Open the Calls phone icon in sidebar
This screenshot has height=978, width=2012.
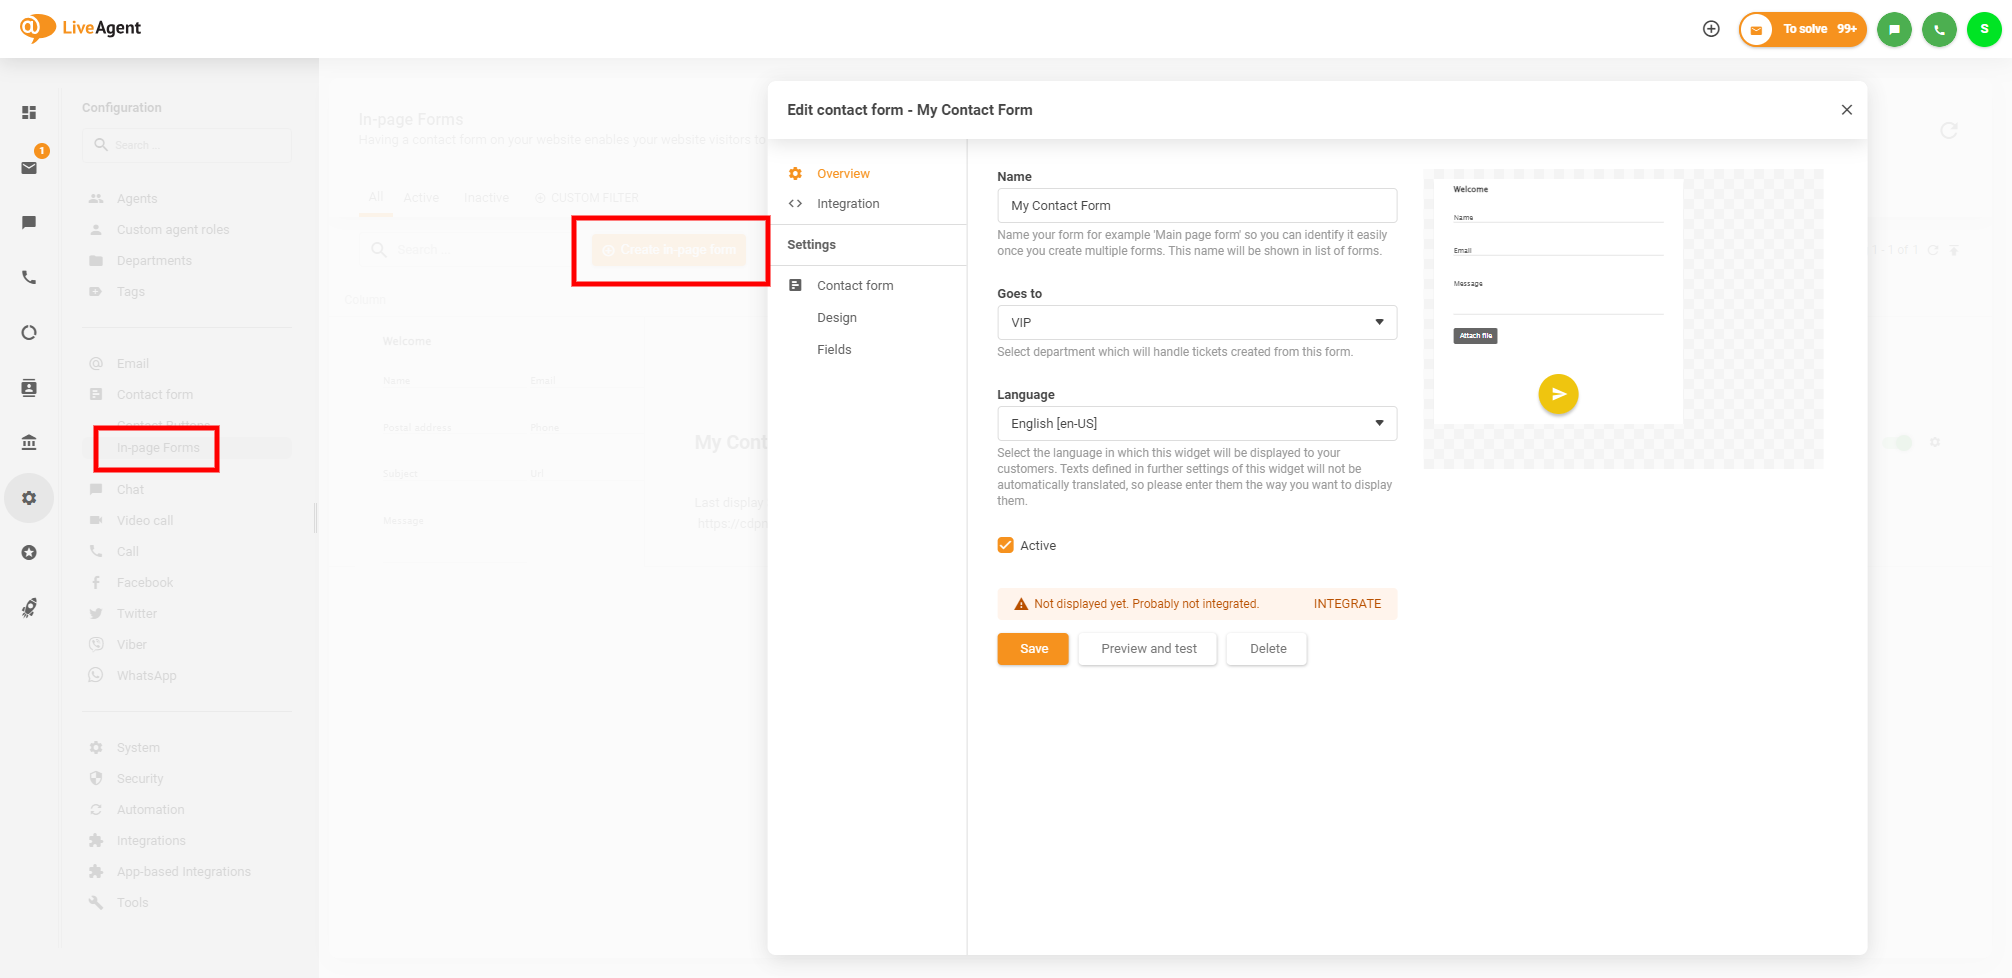click(29, 277)
